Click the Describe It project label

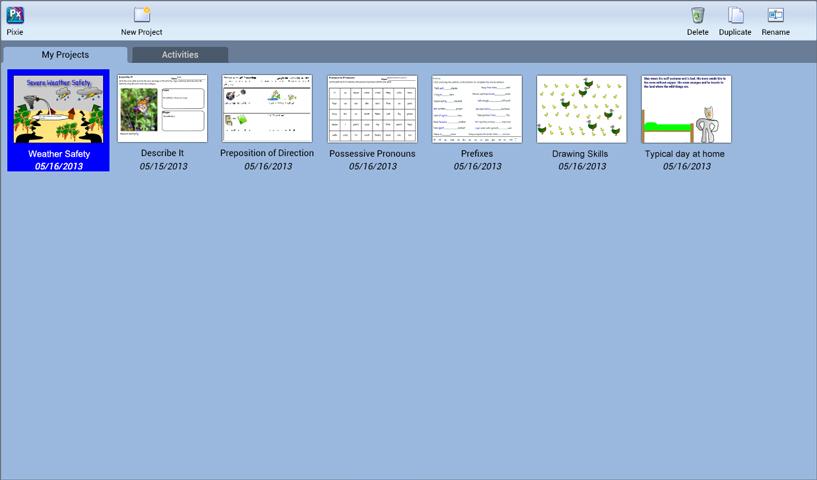tap(163, 153)
